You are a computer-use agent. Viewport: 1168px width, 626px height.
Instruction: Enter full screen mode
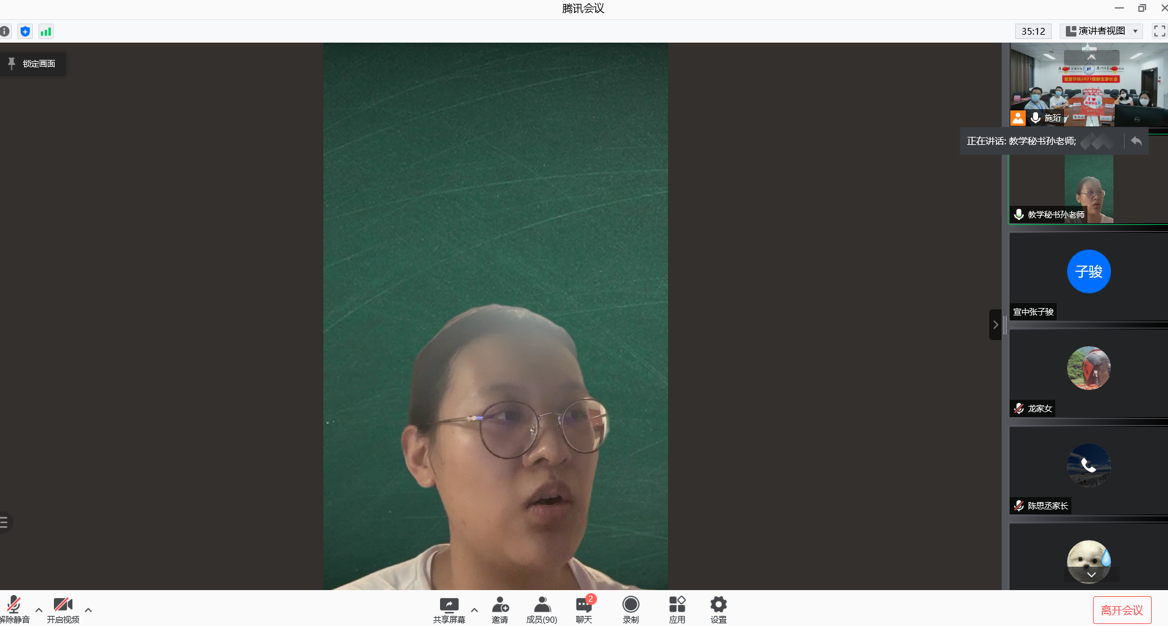pyautogui.click(x=1159, y=31)
